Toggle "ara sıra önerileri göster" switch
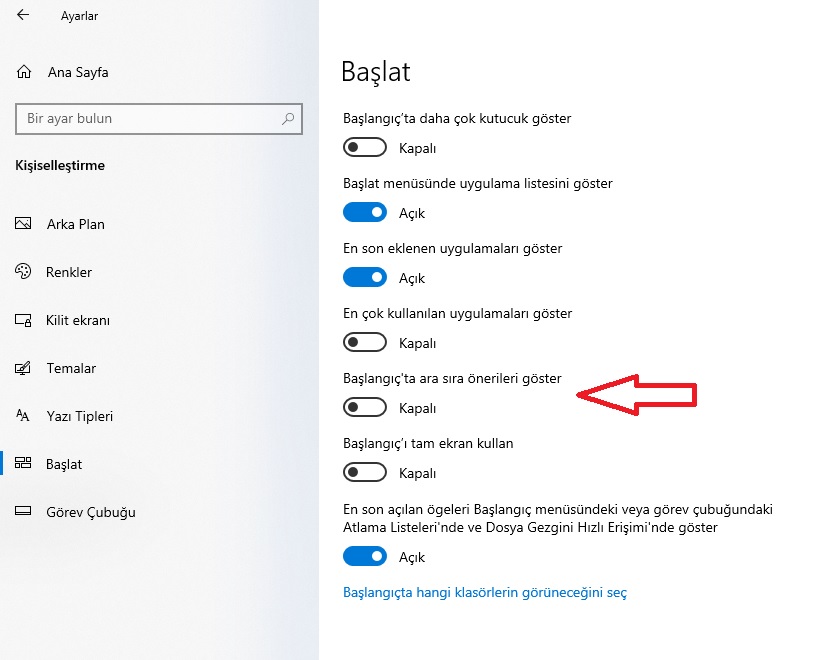The height and width of the screenshot is (660, 813). click(x=365, y=408)
